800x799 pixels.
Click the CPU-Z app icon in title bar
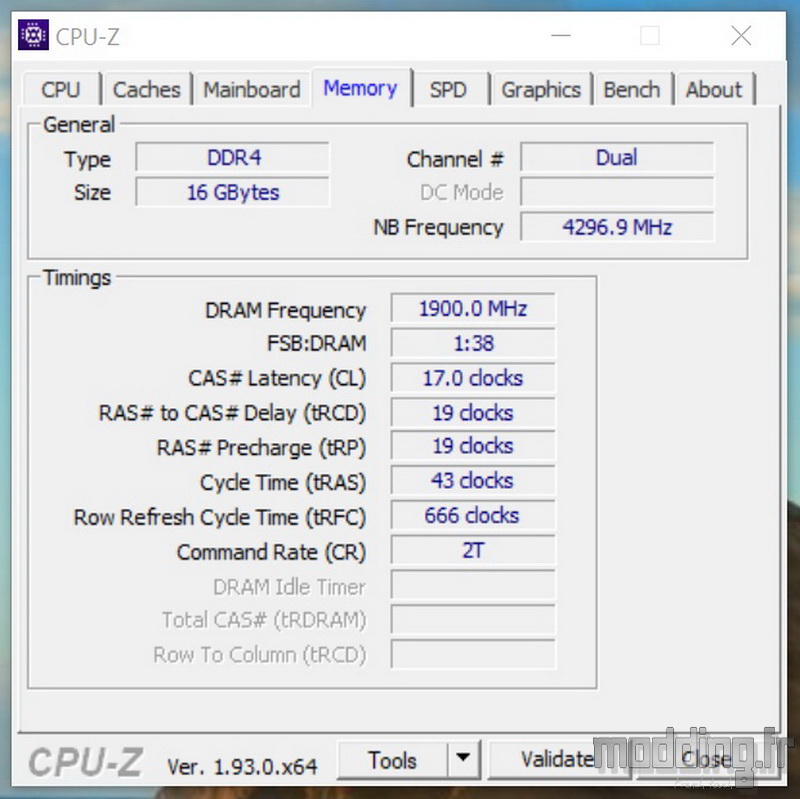click(33, 35)
